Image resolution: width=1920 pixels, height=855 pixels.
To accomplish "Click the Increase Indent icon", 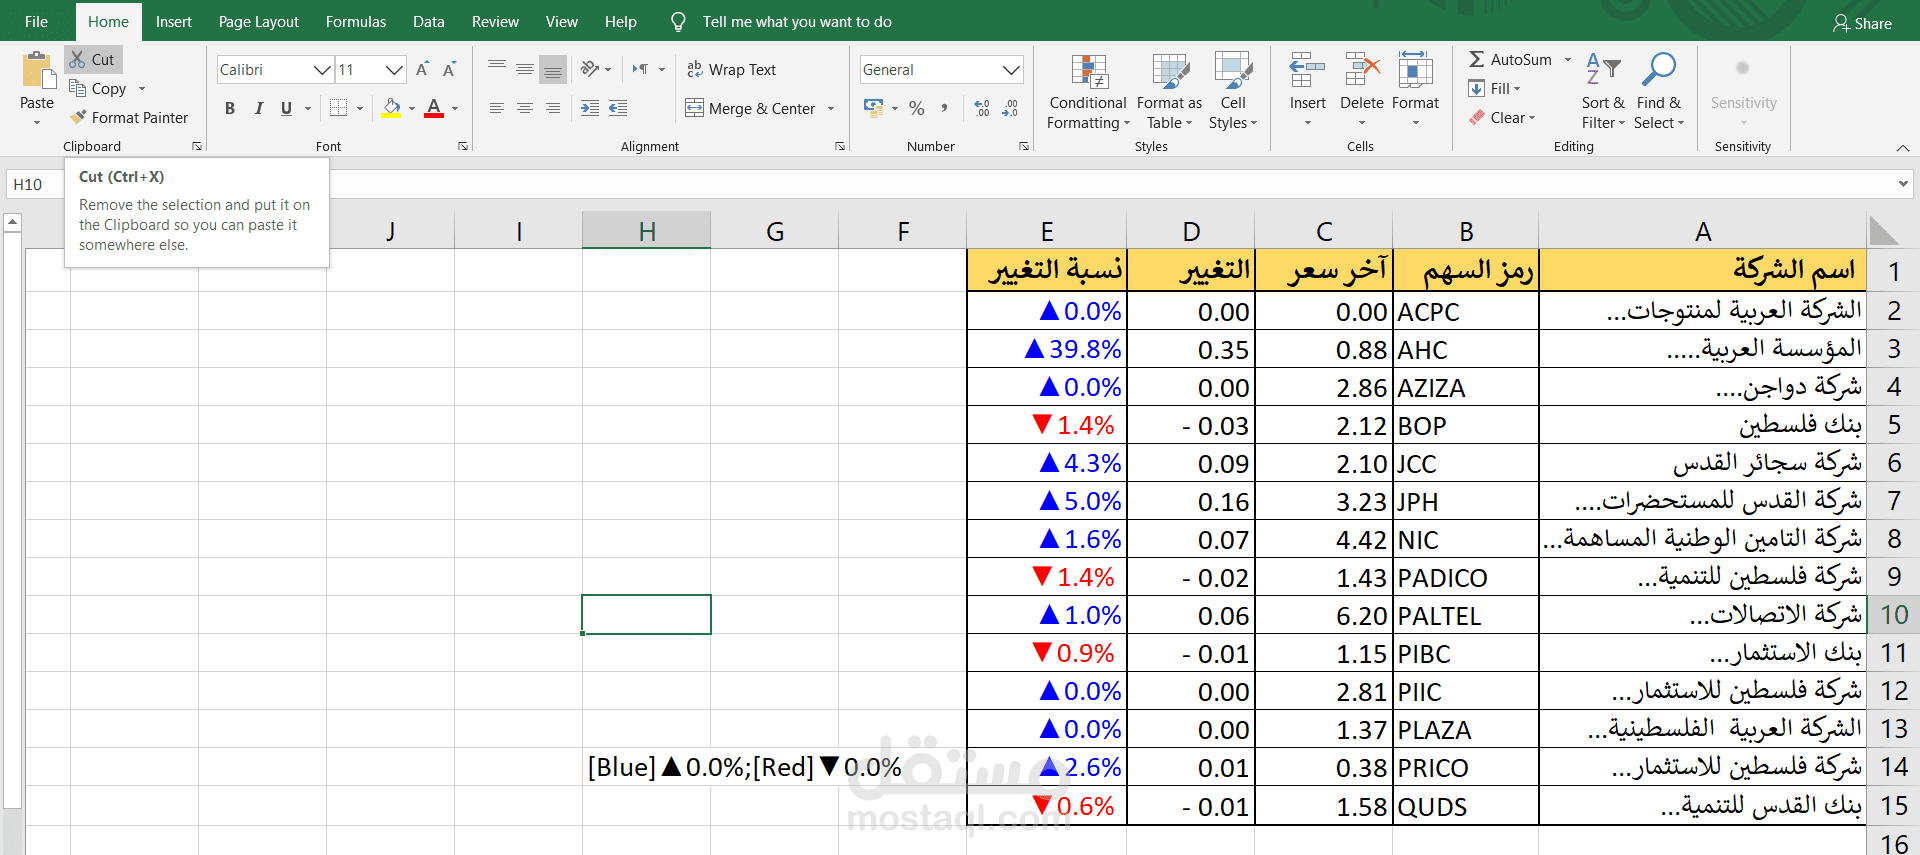I will tap(618, 108).
